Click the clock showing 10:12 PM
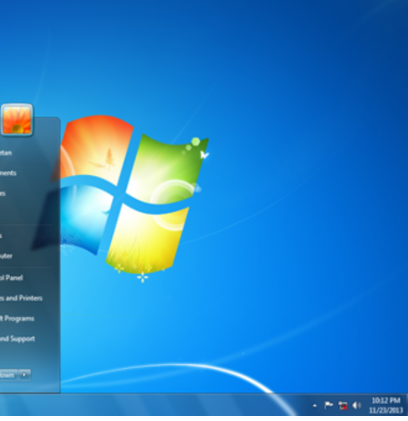Screen dimensions: 408x421 coord(386,401)
